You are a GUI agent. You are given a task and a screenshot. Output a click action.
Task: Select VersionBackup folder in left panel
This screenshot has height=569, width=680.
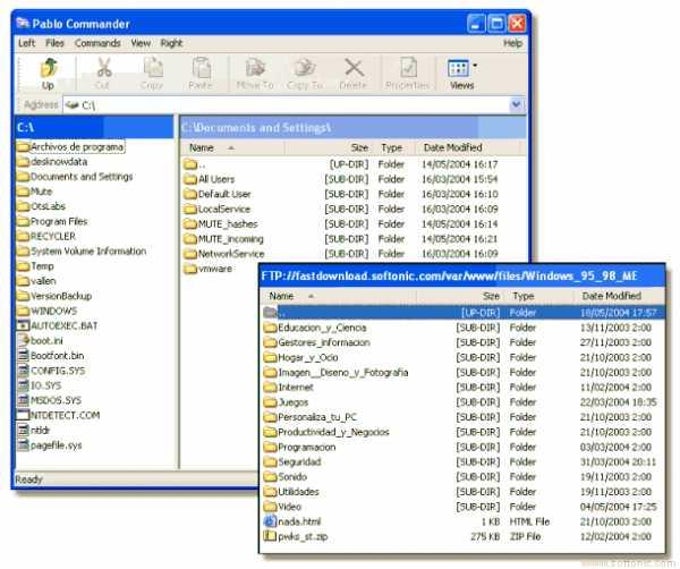tap(55, 296)
